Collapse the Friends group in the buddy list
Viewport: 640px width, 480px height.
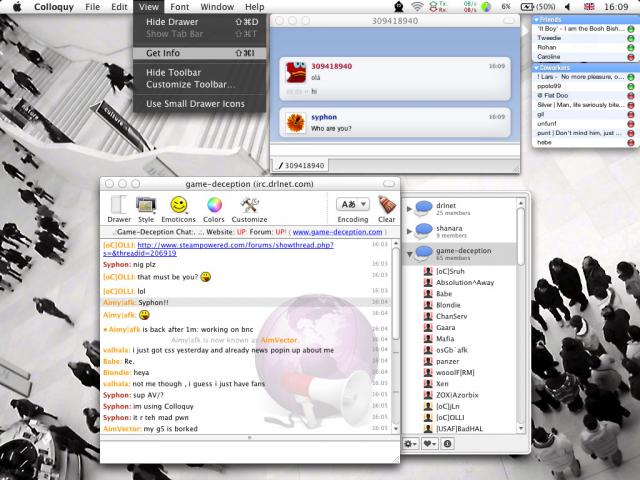[536, 20]
